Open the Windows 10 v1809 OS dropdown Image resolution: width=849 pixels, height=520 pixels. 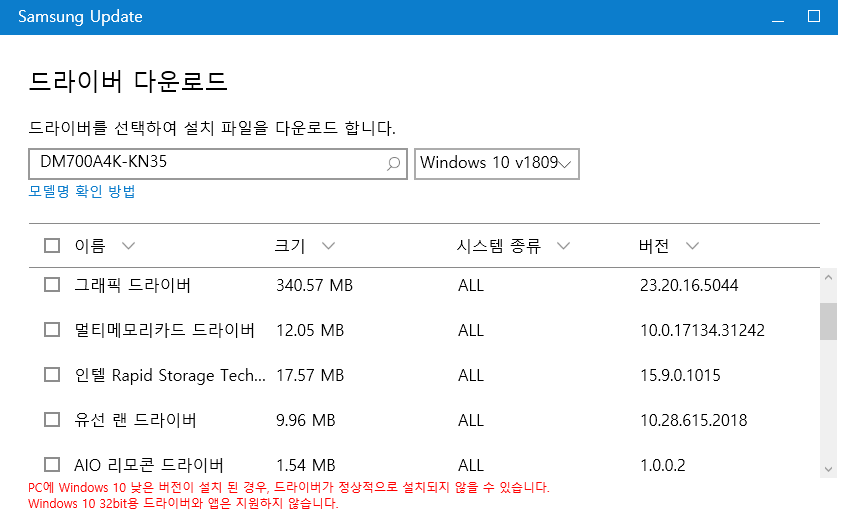pyautogui.click(x=497, y=164)
